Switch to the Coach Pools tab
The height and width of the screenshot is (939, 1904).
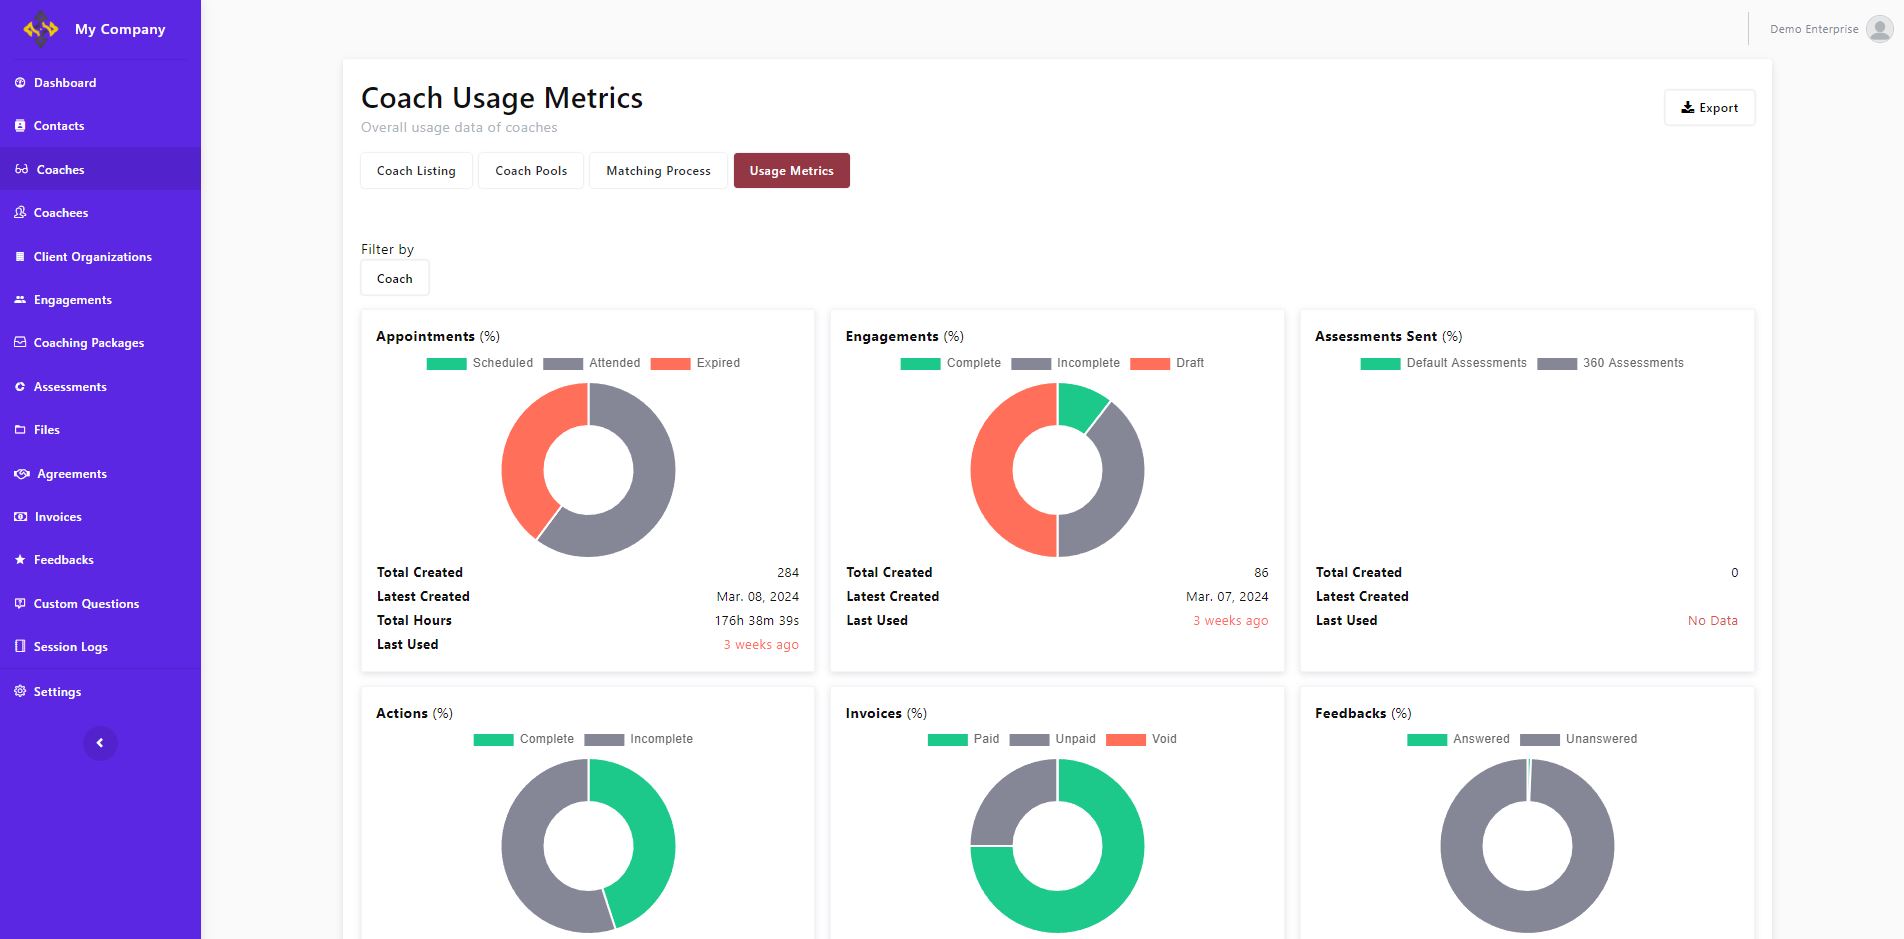coord(531,171)
